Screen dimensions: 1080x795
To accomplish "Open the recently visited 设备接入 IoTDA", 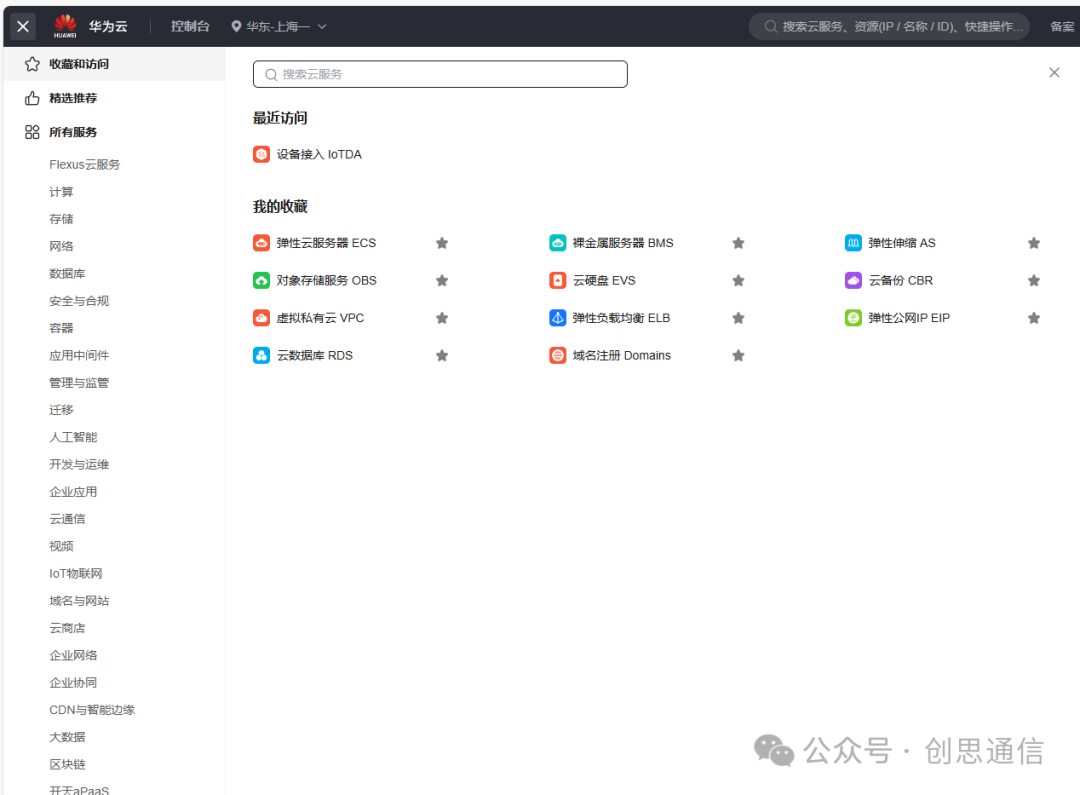I will (318, 155).
